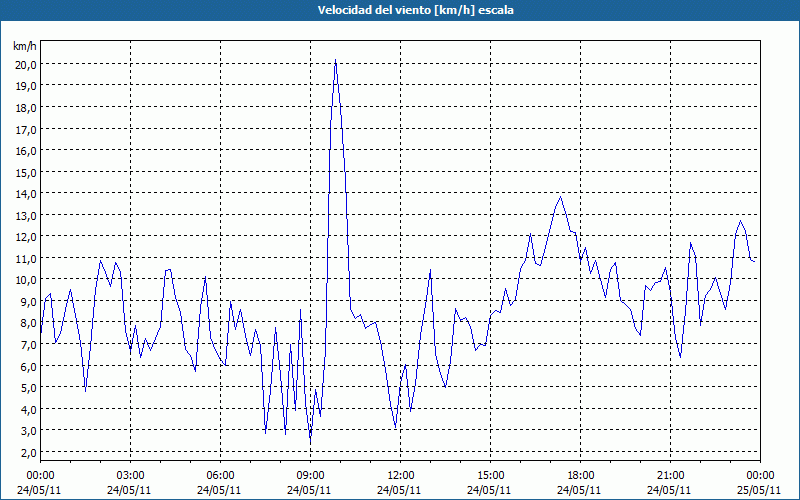Pick the '11,0' vertical axis label

click(x=27, y=259)
